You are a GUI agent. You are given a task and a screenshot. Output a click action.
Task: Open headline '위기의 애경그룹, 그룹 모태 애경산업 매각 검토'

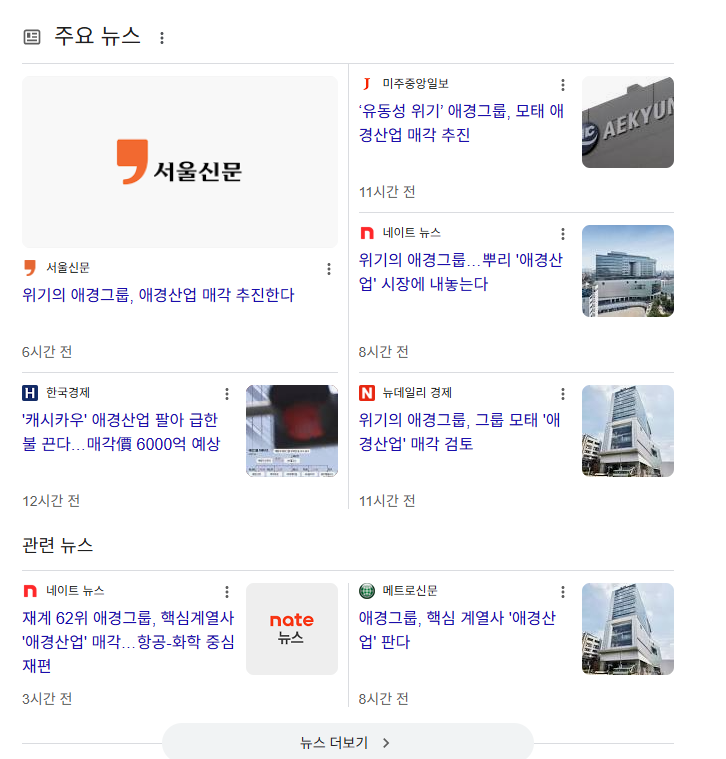click(459, 432)
